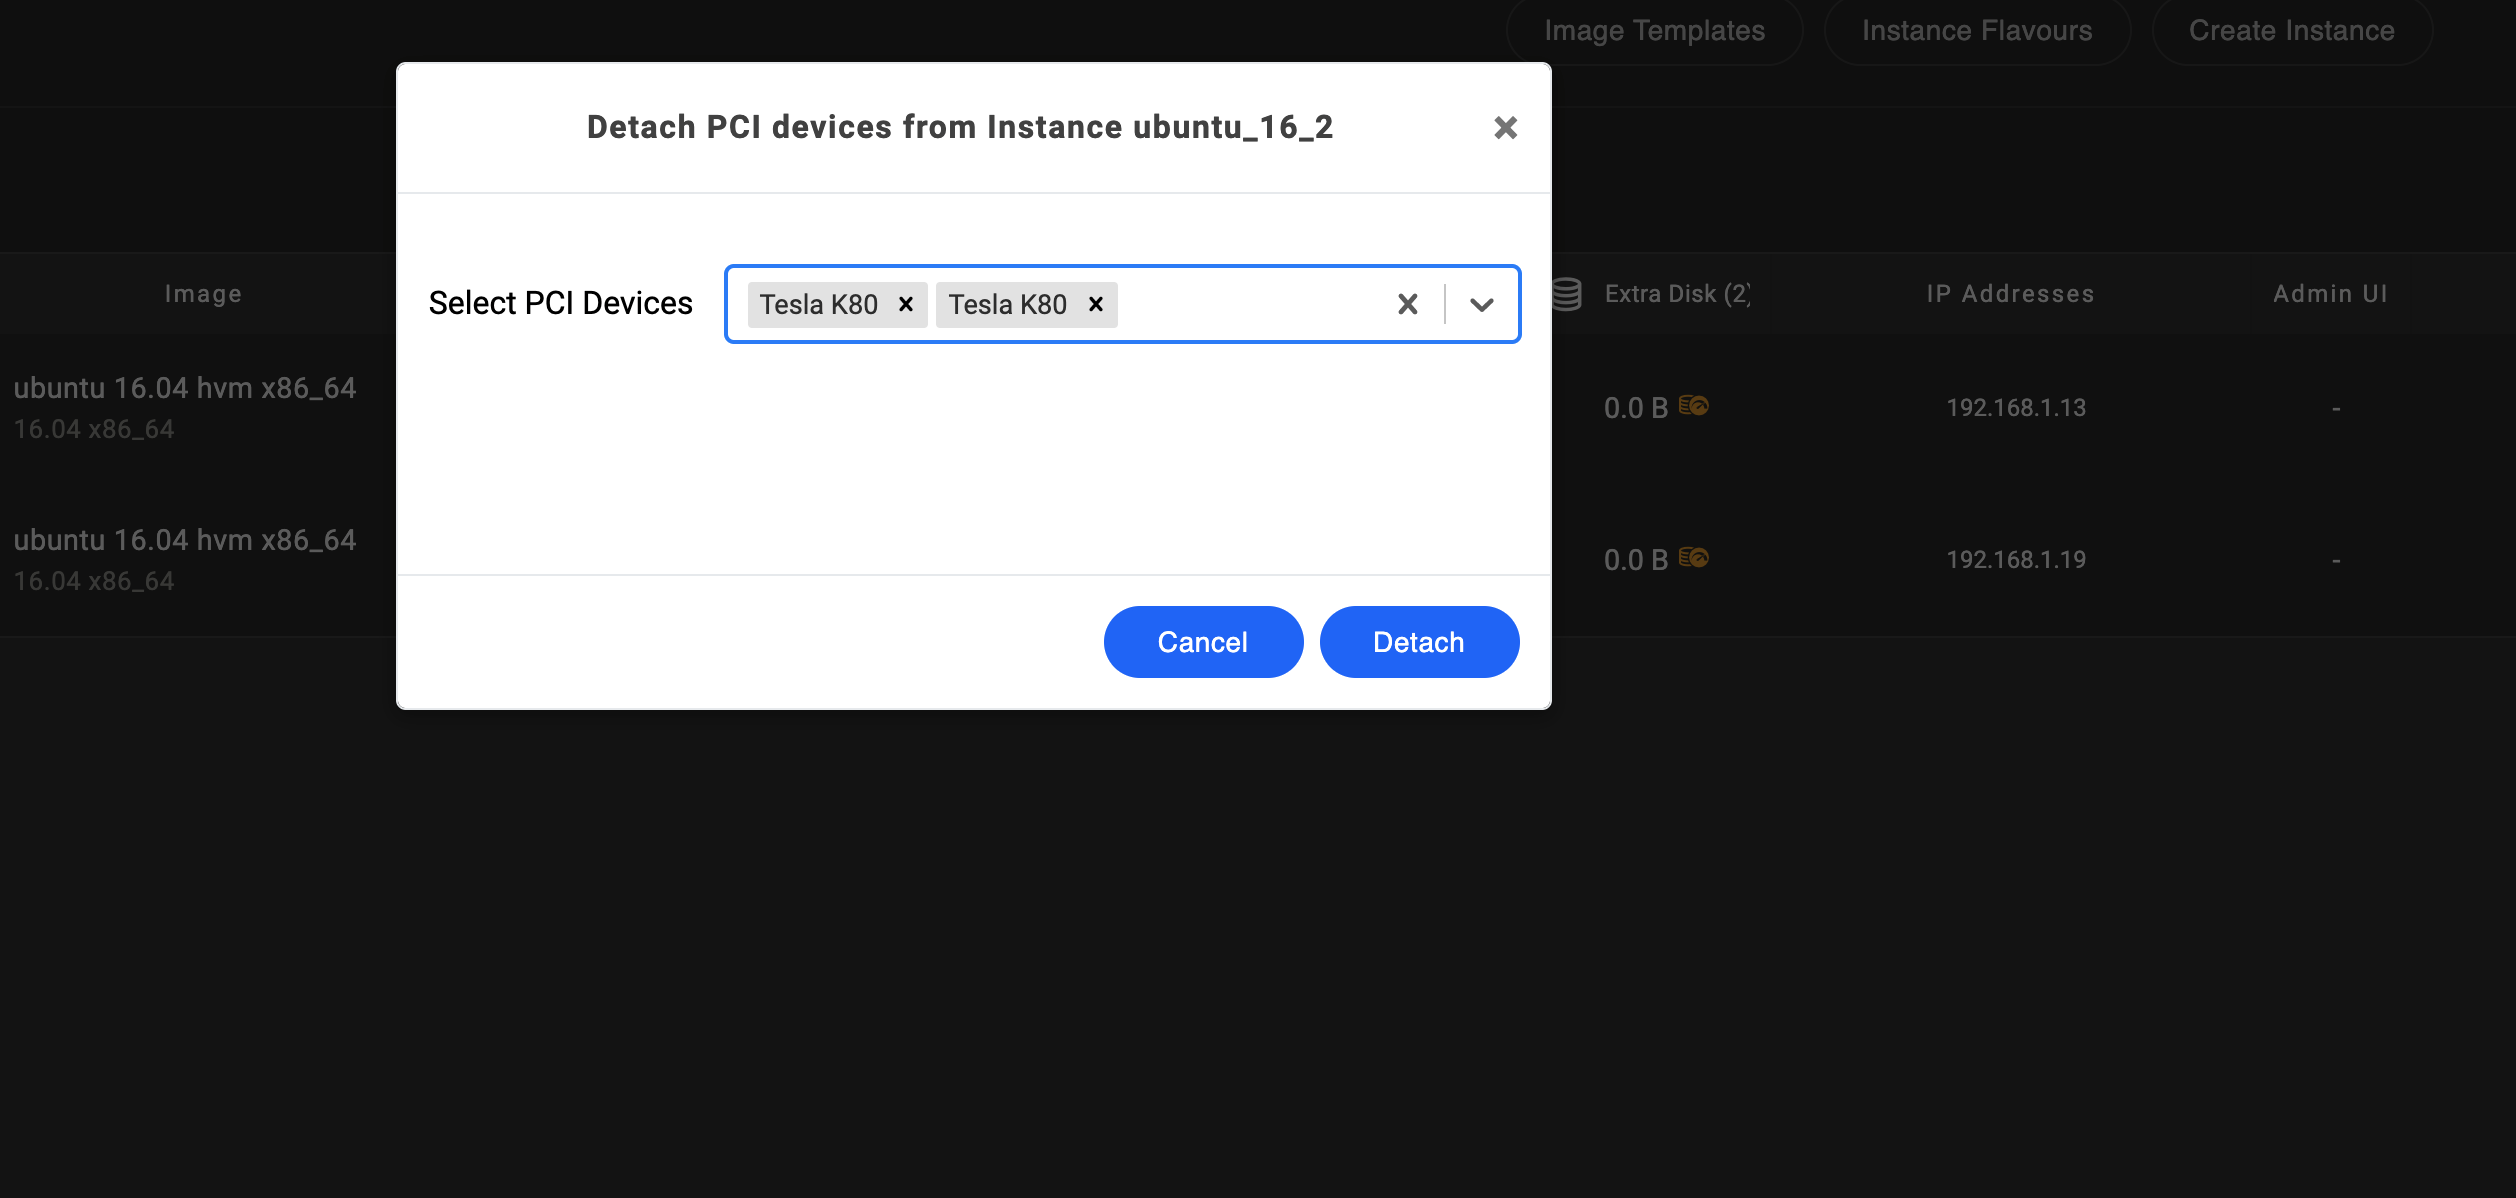Select first ubuntu 16.04 hvm x86_64 image
The width and height of the screenshot is (2516, 1198).
click(x=185, y=388)
